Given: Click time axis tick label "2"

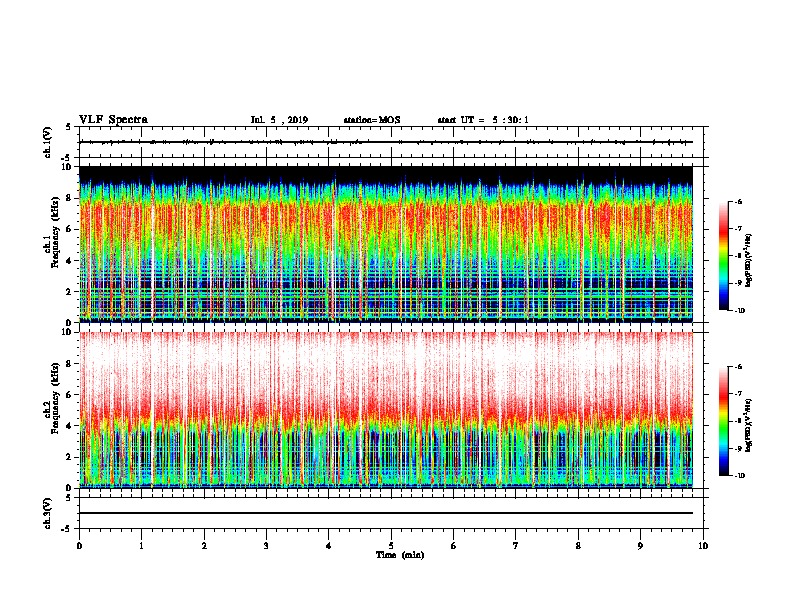Looking at the screenshot, I should tap(204, 546).
